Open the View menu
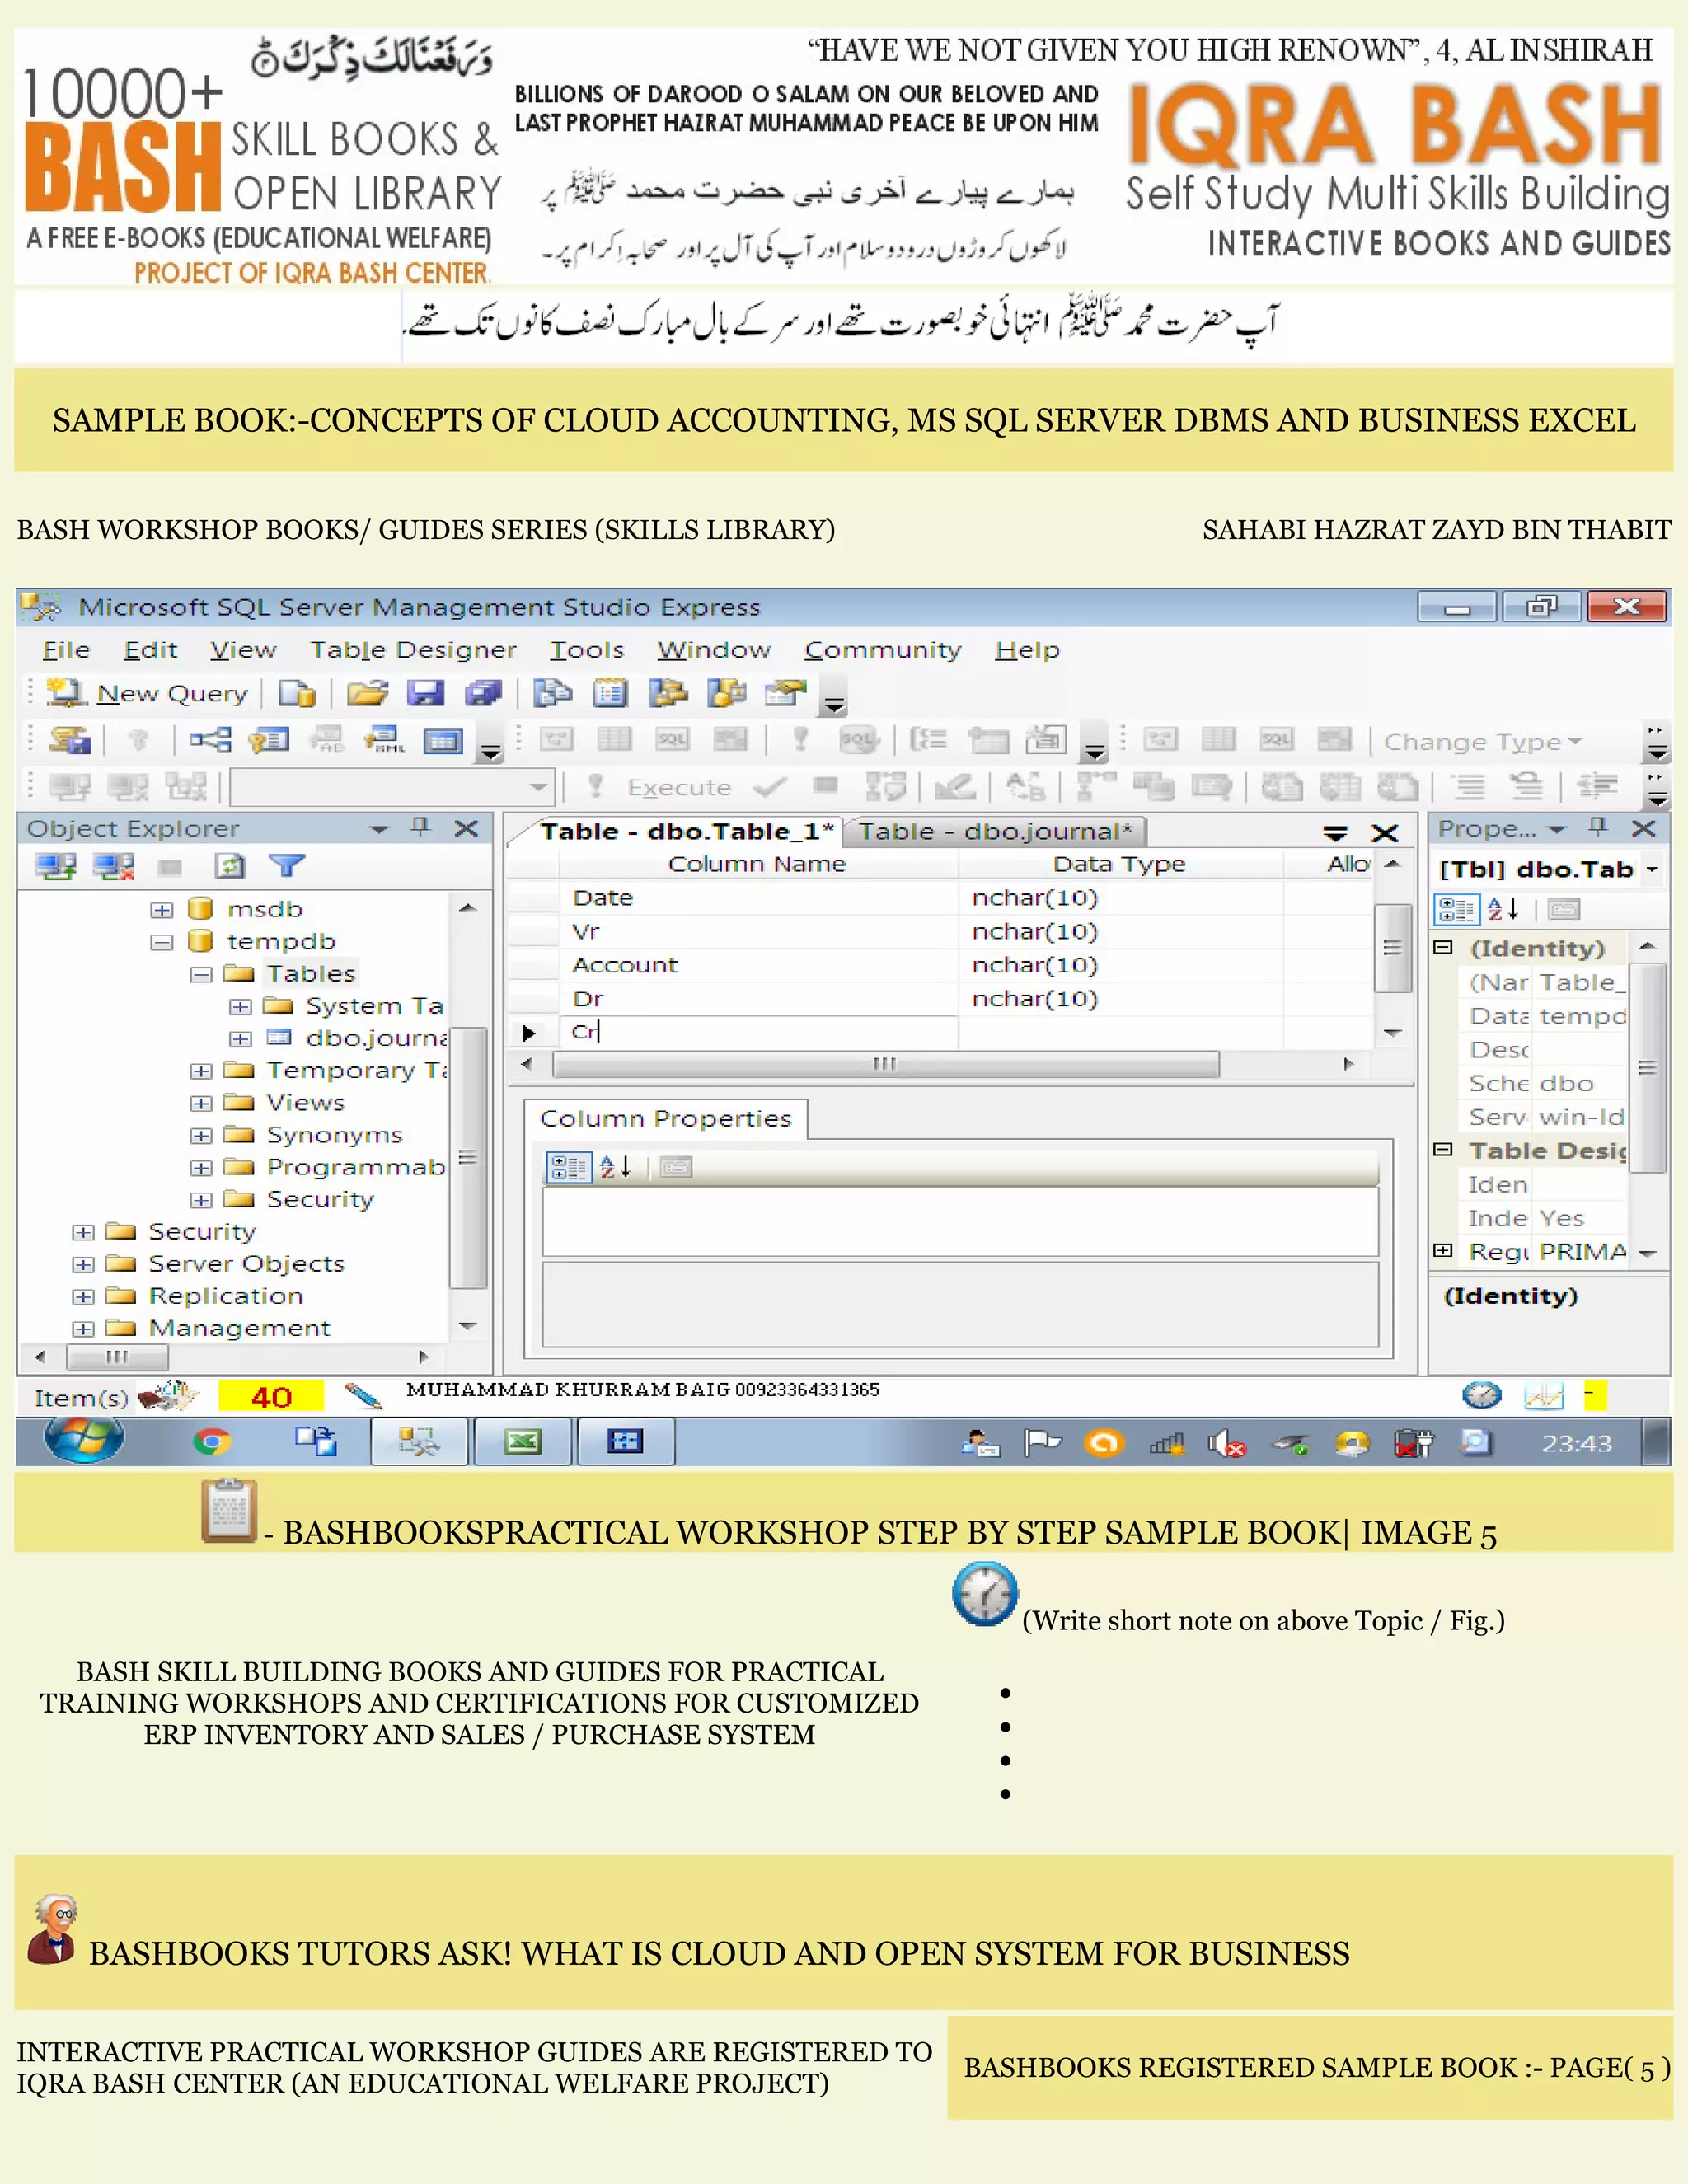 click(x=243, y=650)
